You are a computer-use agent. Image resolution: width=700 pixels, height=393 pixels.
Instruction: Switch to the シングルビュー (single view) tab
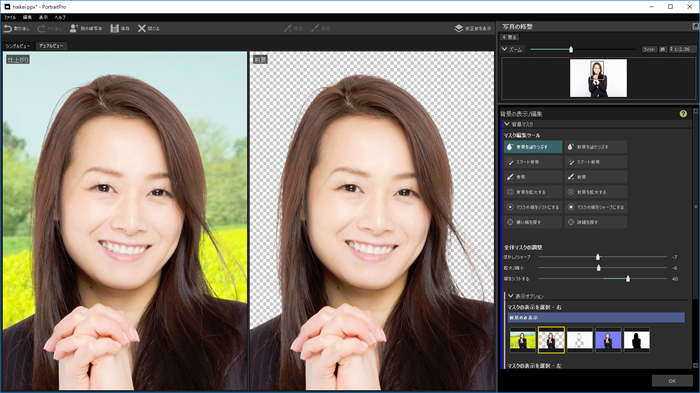[x=18, y=46]
